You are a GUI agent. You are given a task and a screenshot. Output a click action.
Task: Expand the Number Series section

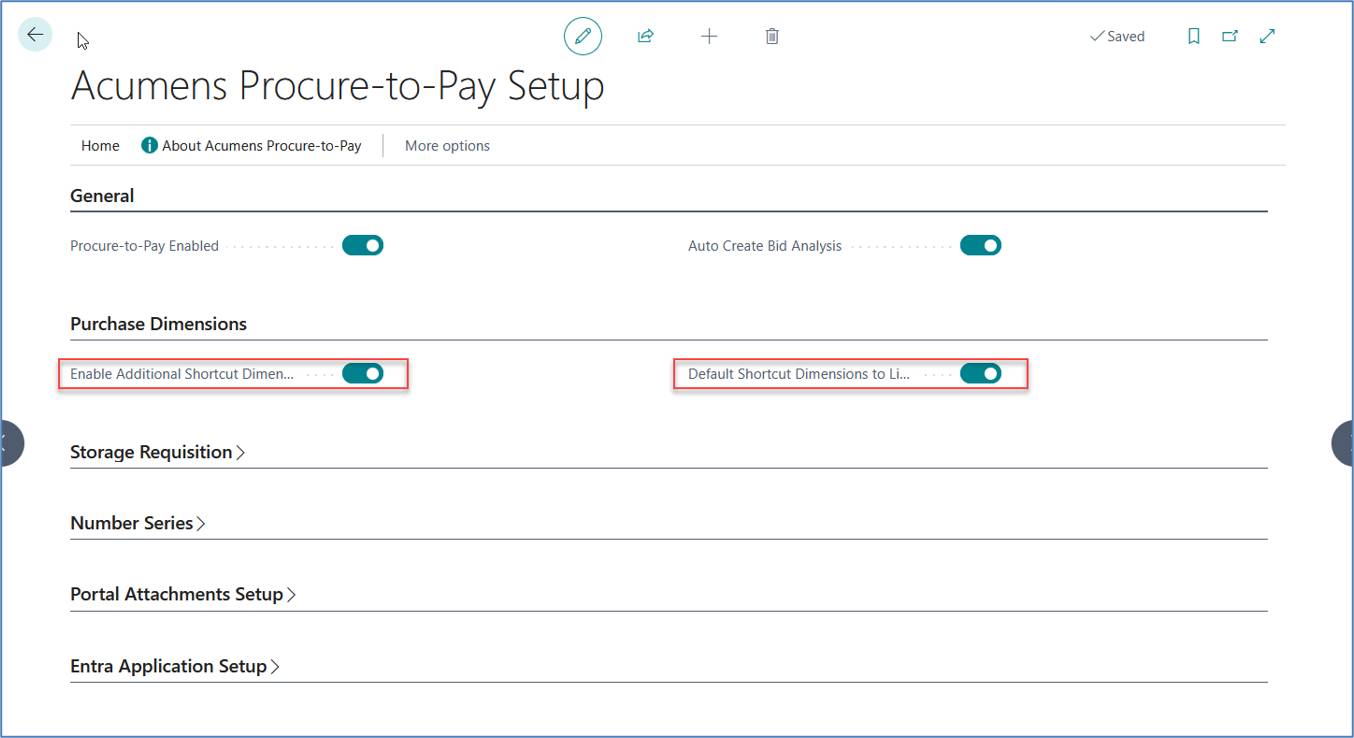point(137,523)
